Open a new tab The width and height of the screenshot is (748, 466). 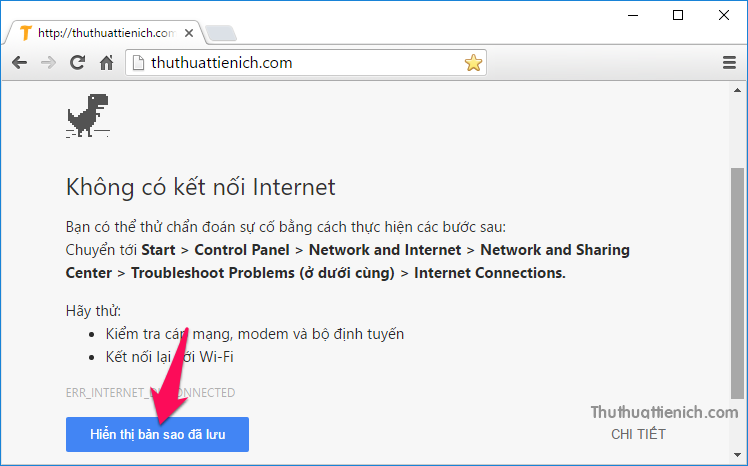(x=221, y=33)
